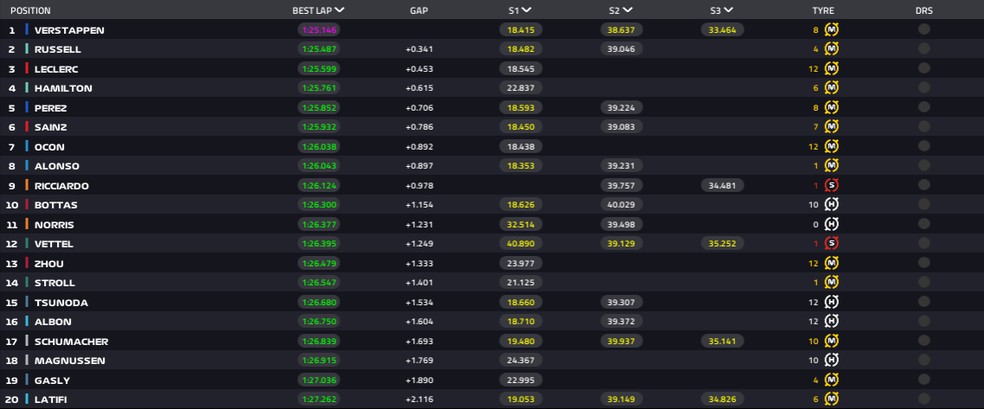Screen dimensions: 984x409
Task: Click Latifi's medium tyre icon
Action: [831, 399]
